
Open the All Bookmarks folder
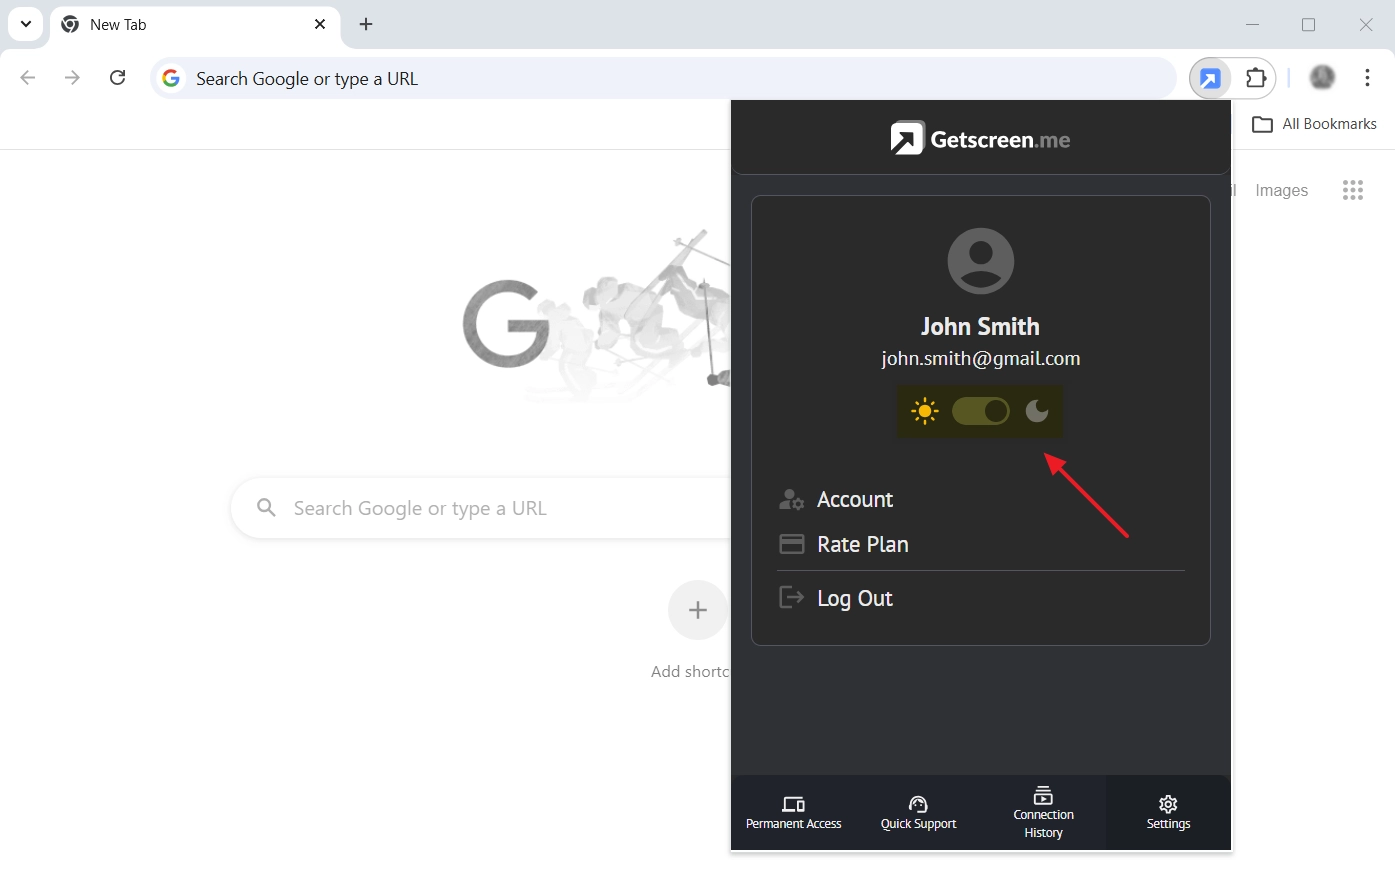click(x=1314, y=124)
